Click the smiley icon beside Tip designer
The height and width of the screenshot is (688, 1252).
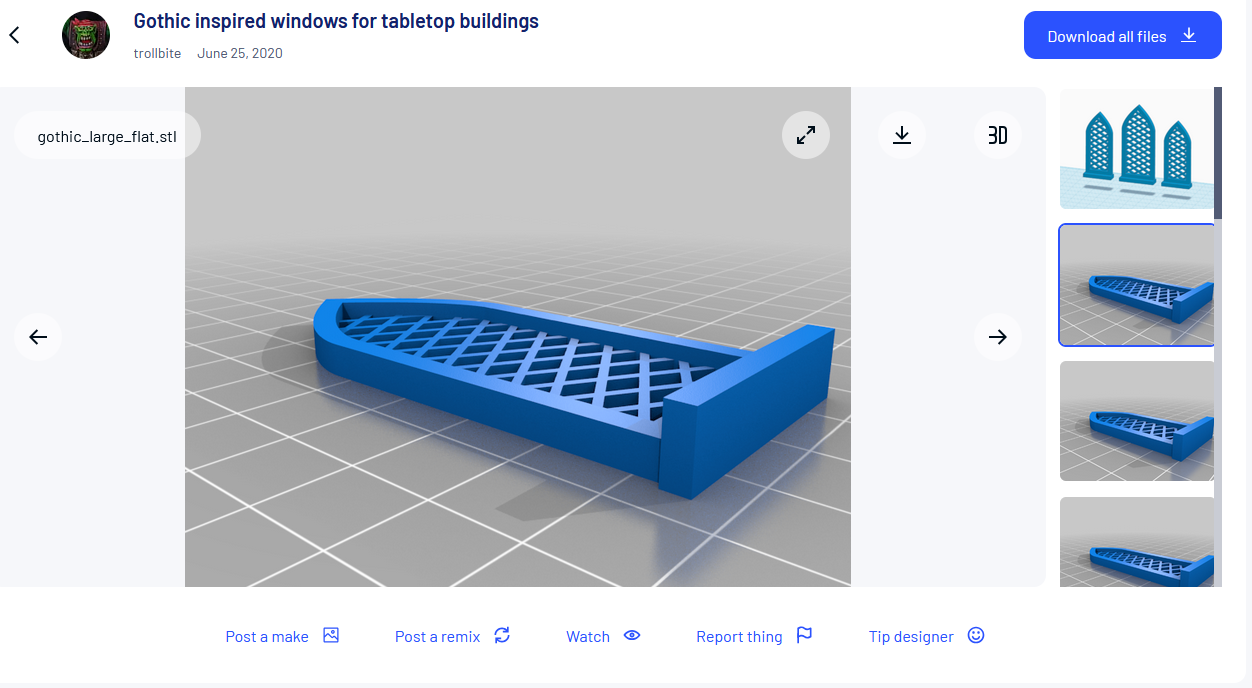[x=976, y=635]
